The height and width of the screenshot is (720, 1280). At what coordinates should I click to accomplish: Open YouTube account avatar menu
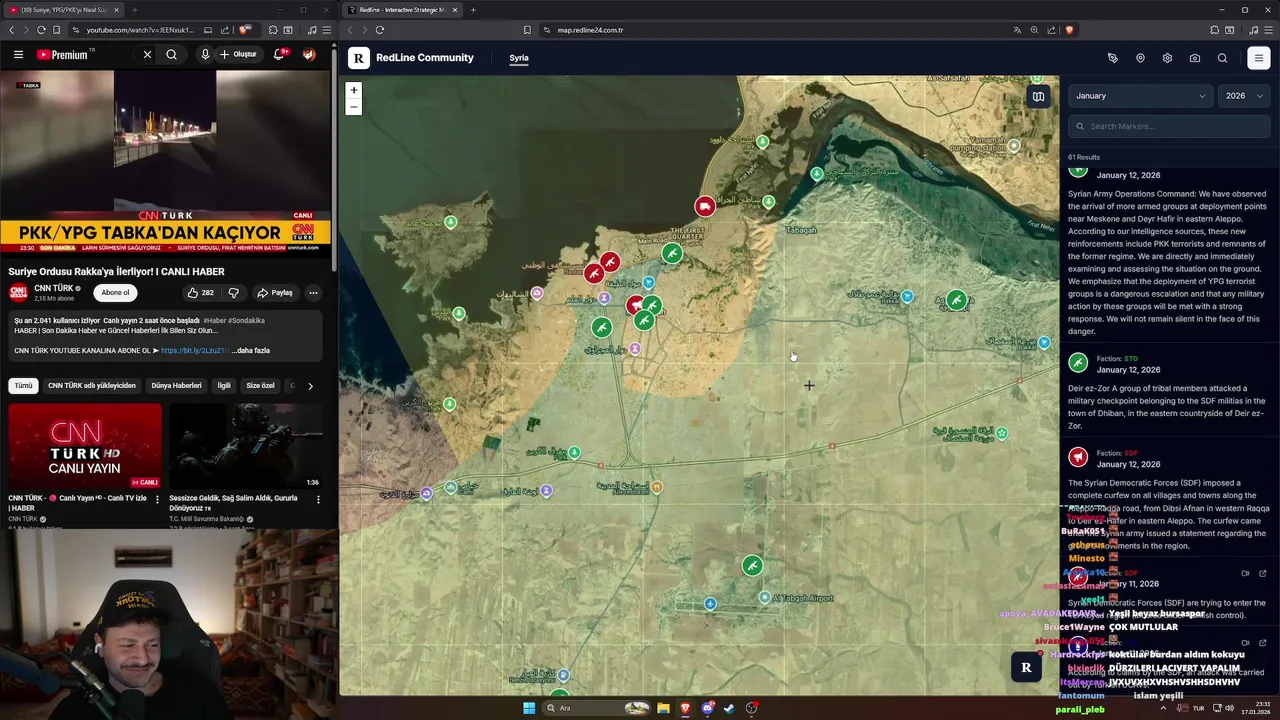[x=309, y=55]
